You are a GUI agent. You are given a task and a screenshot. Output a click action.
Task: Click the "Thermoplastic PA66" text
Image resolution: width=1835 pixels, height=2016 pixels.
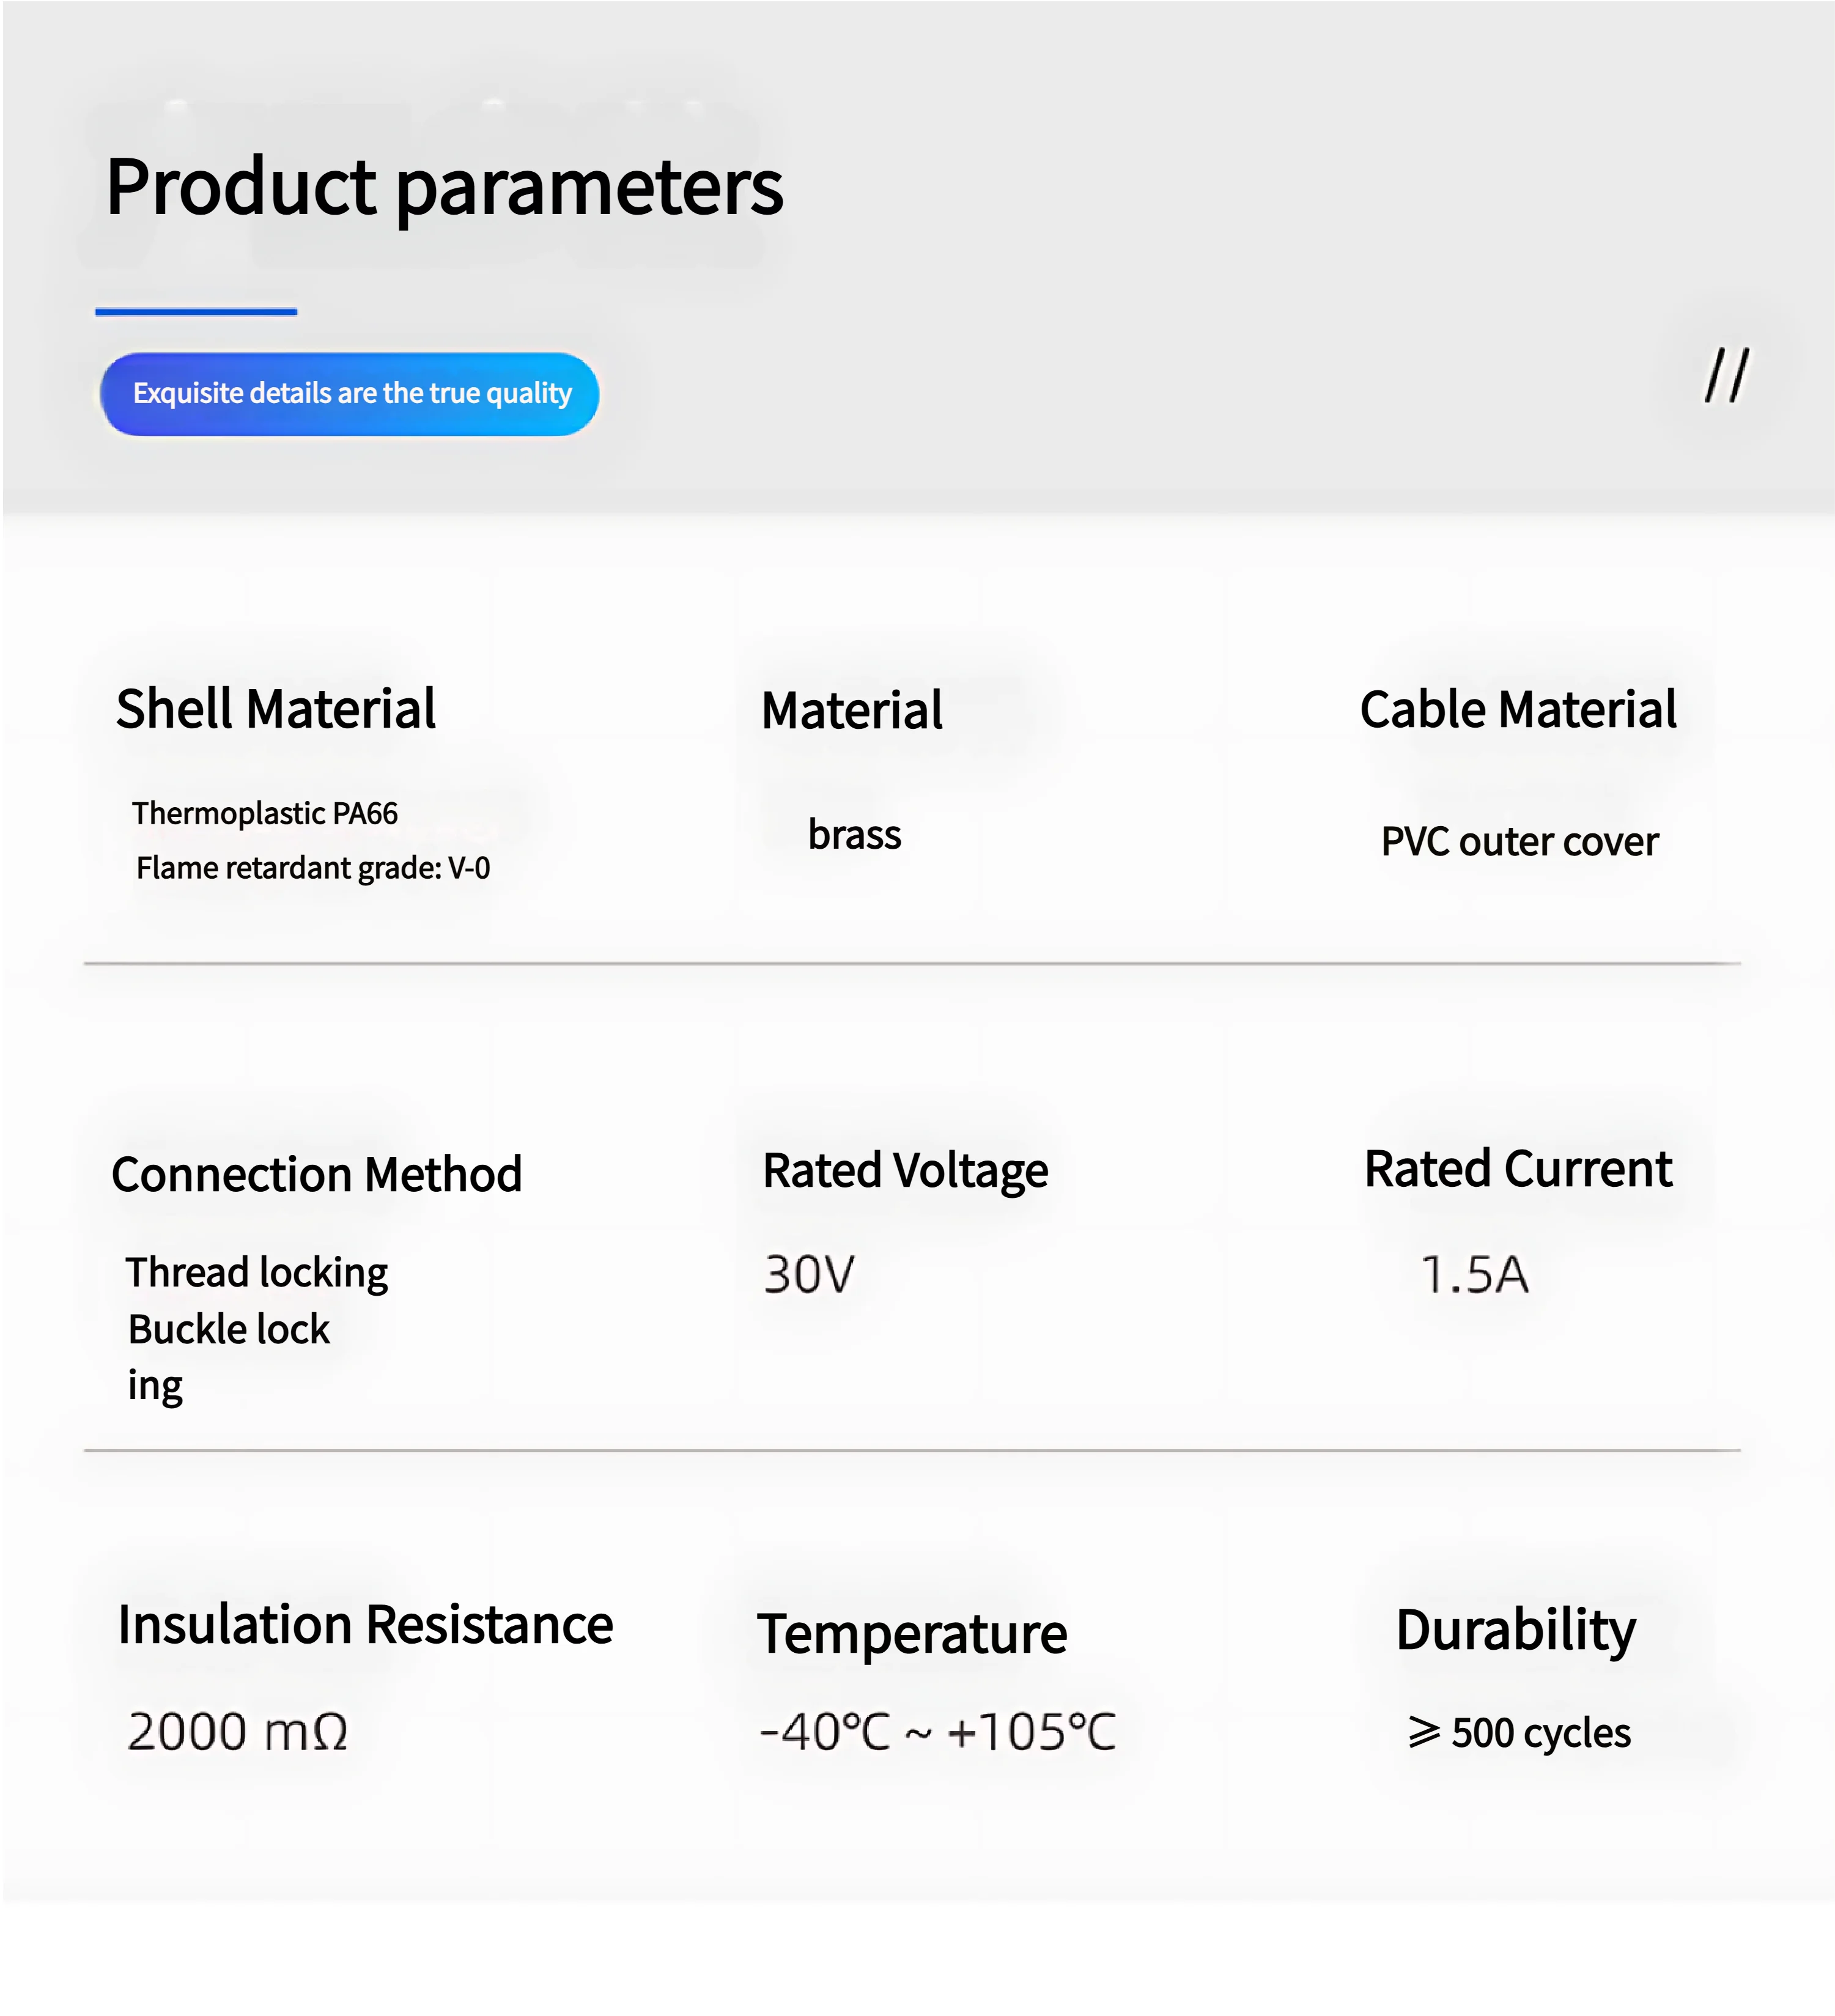(x=265, y=813)
